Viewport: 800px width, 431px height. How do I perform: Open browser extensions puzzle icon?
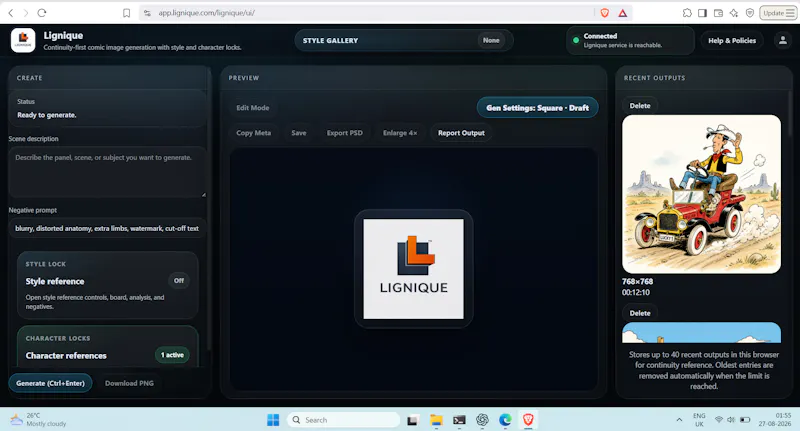point(687,13)
